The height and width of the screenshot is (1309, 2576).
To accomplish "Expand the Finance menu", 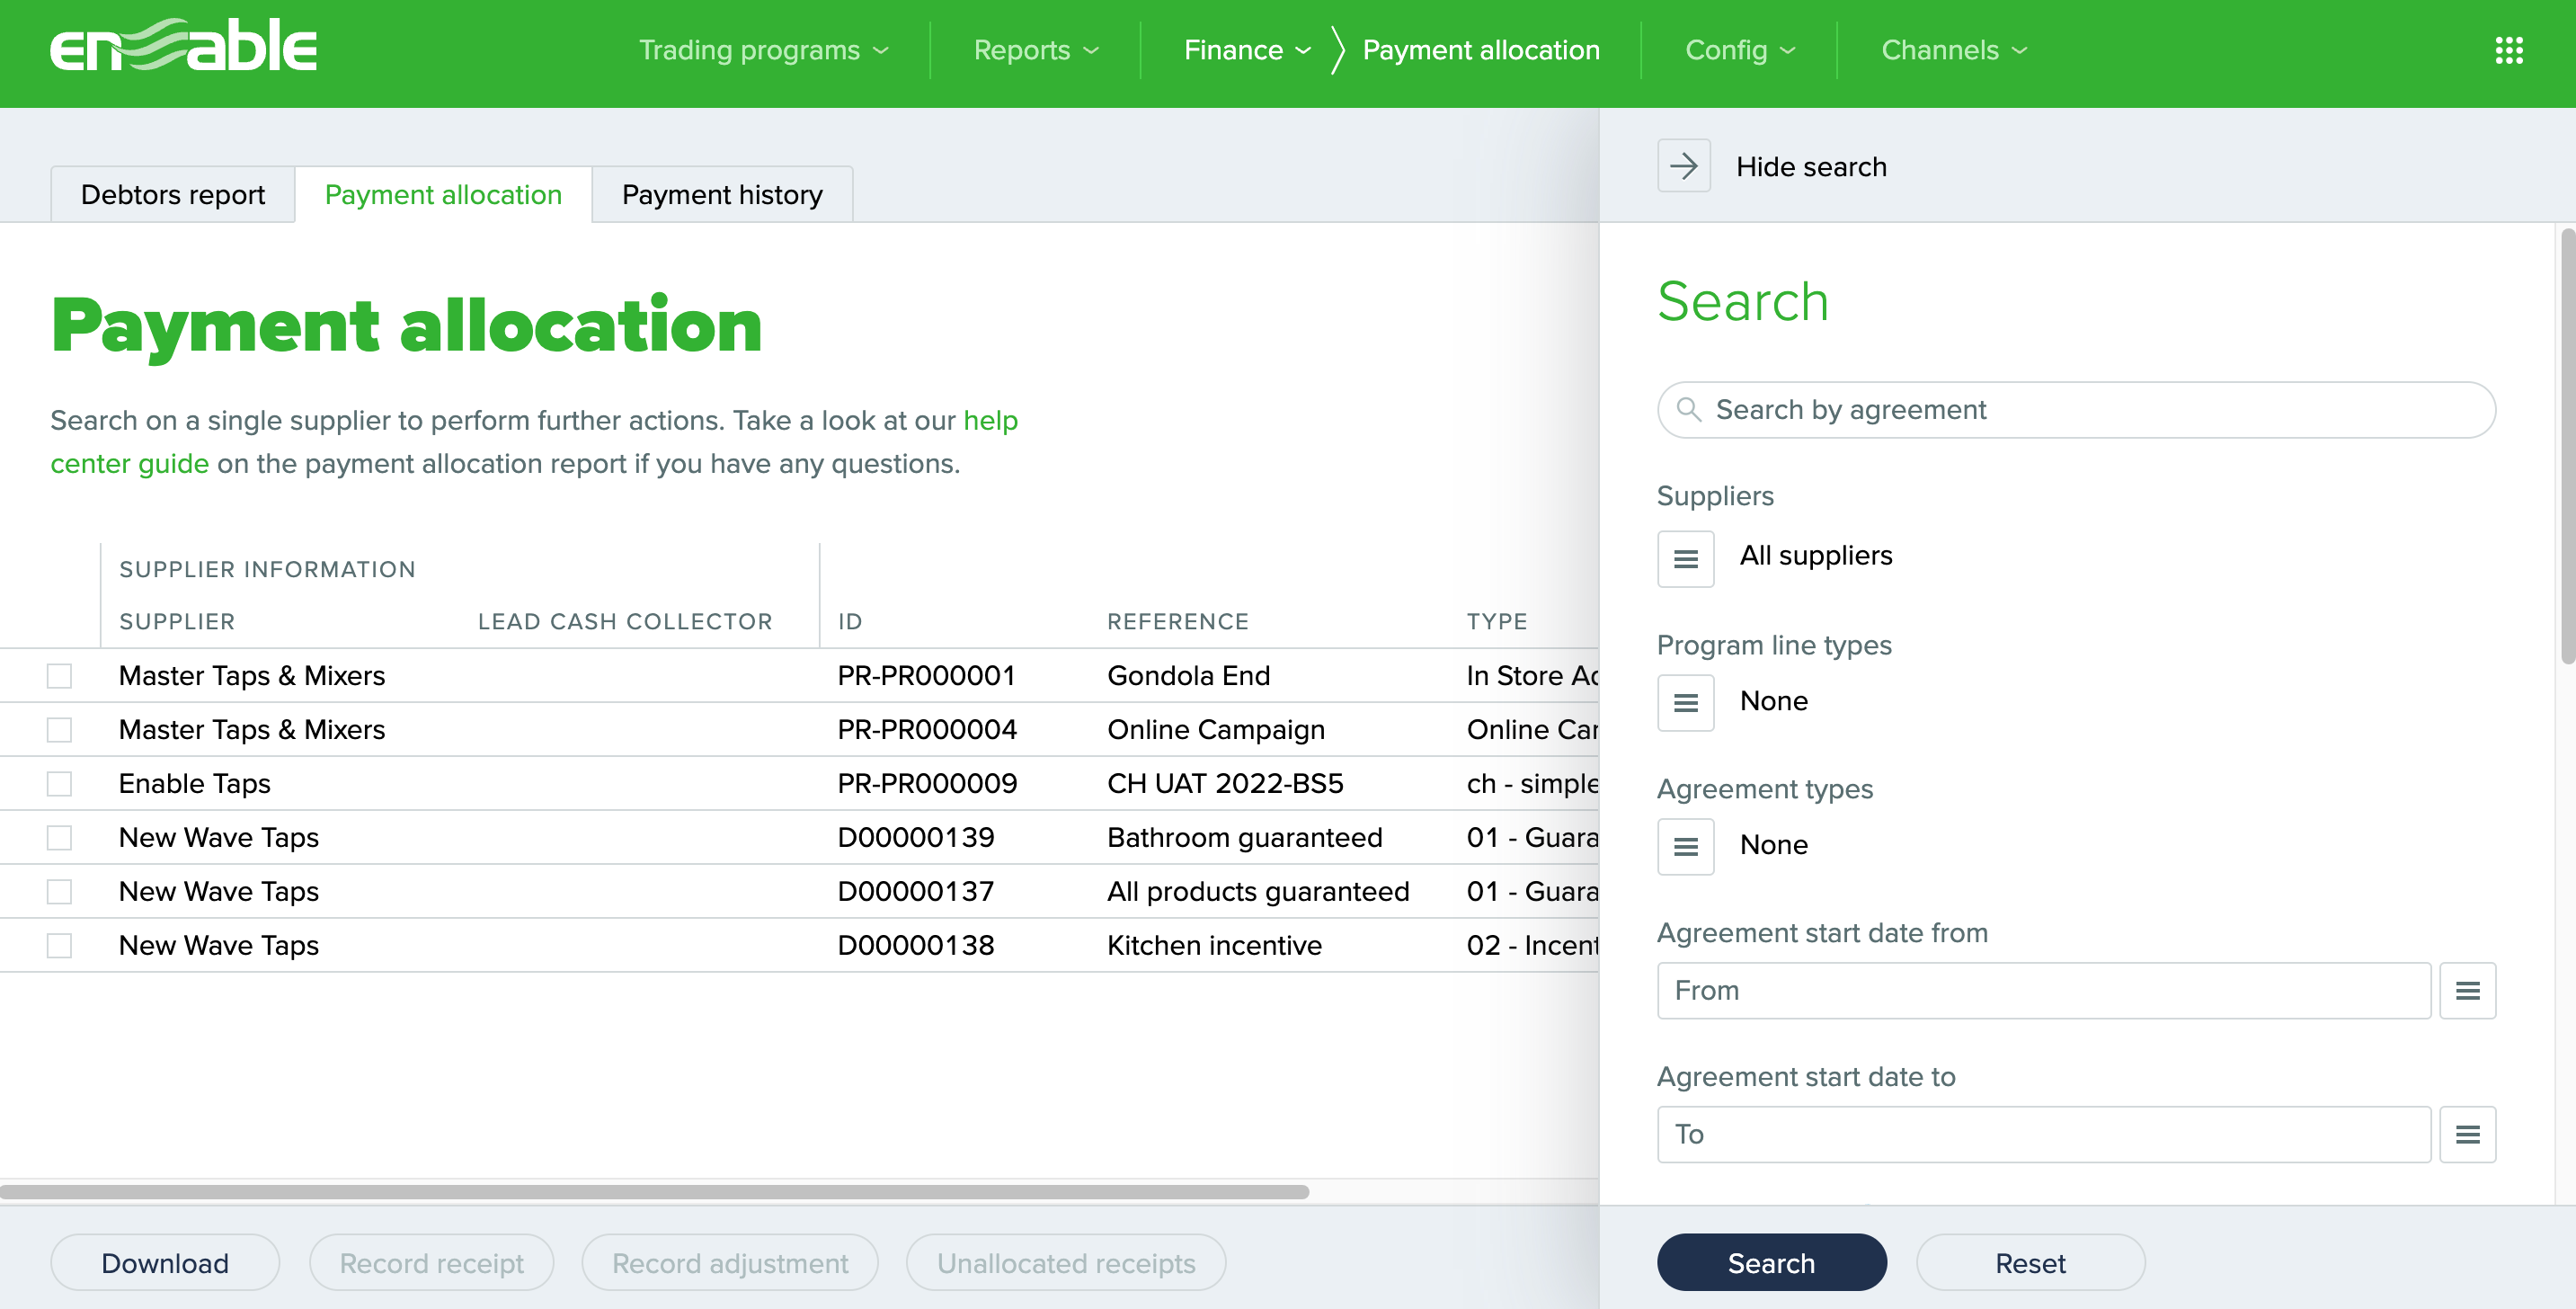I will [x=1247, y=50].
